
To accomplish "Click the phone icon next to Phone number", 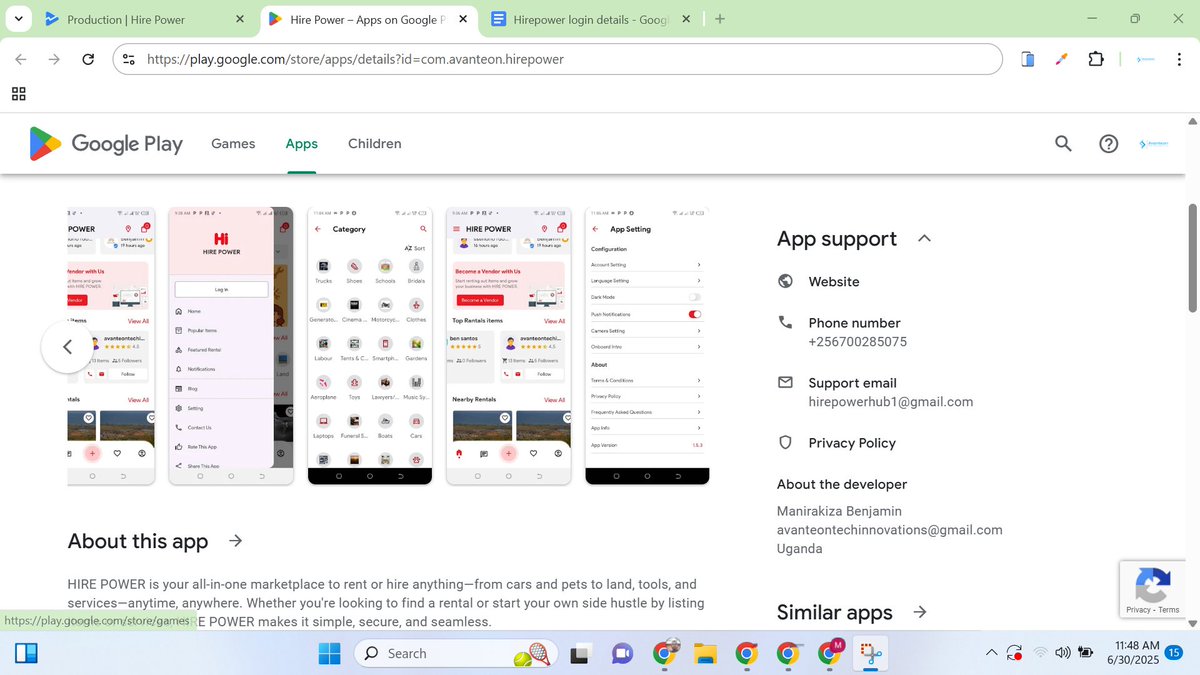I will [785, 322].
